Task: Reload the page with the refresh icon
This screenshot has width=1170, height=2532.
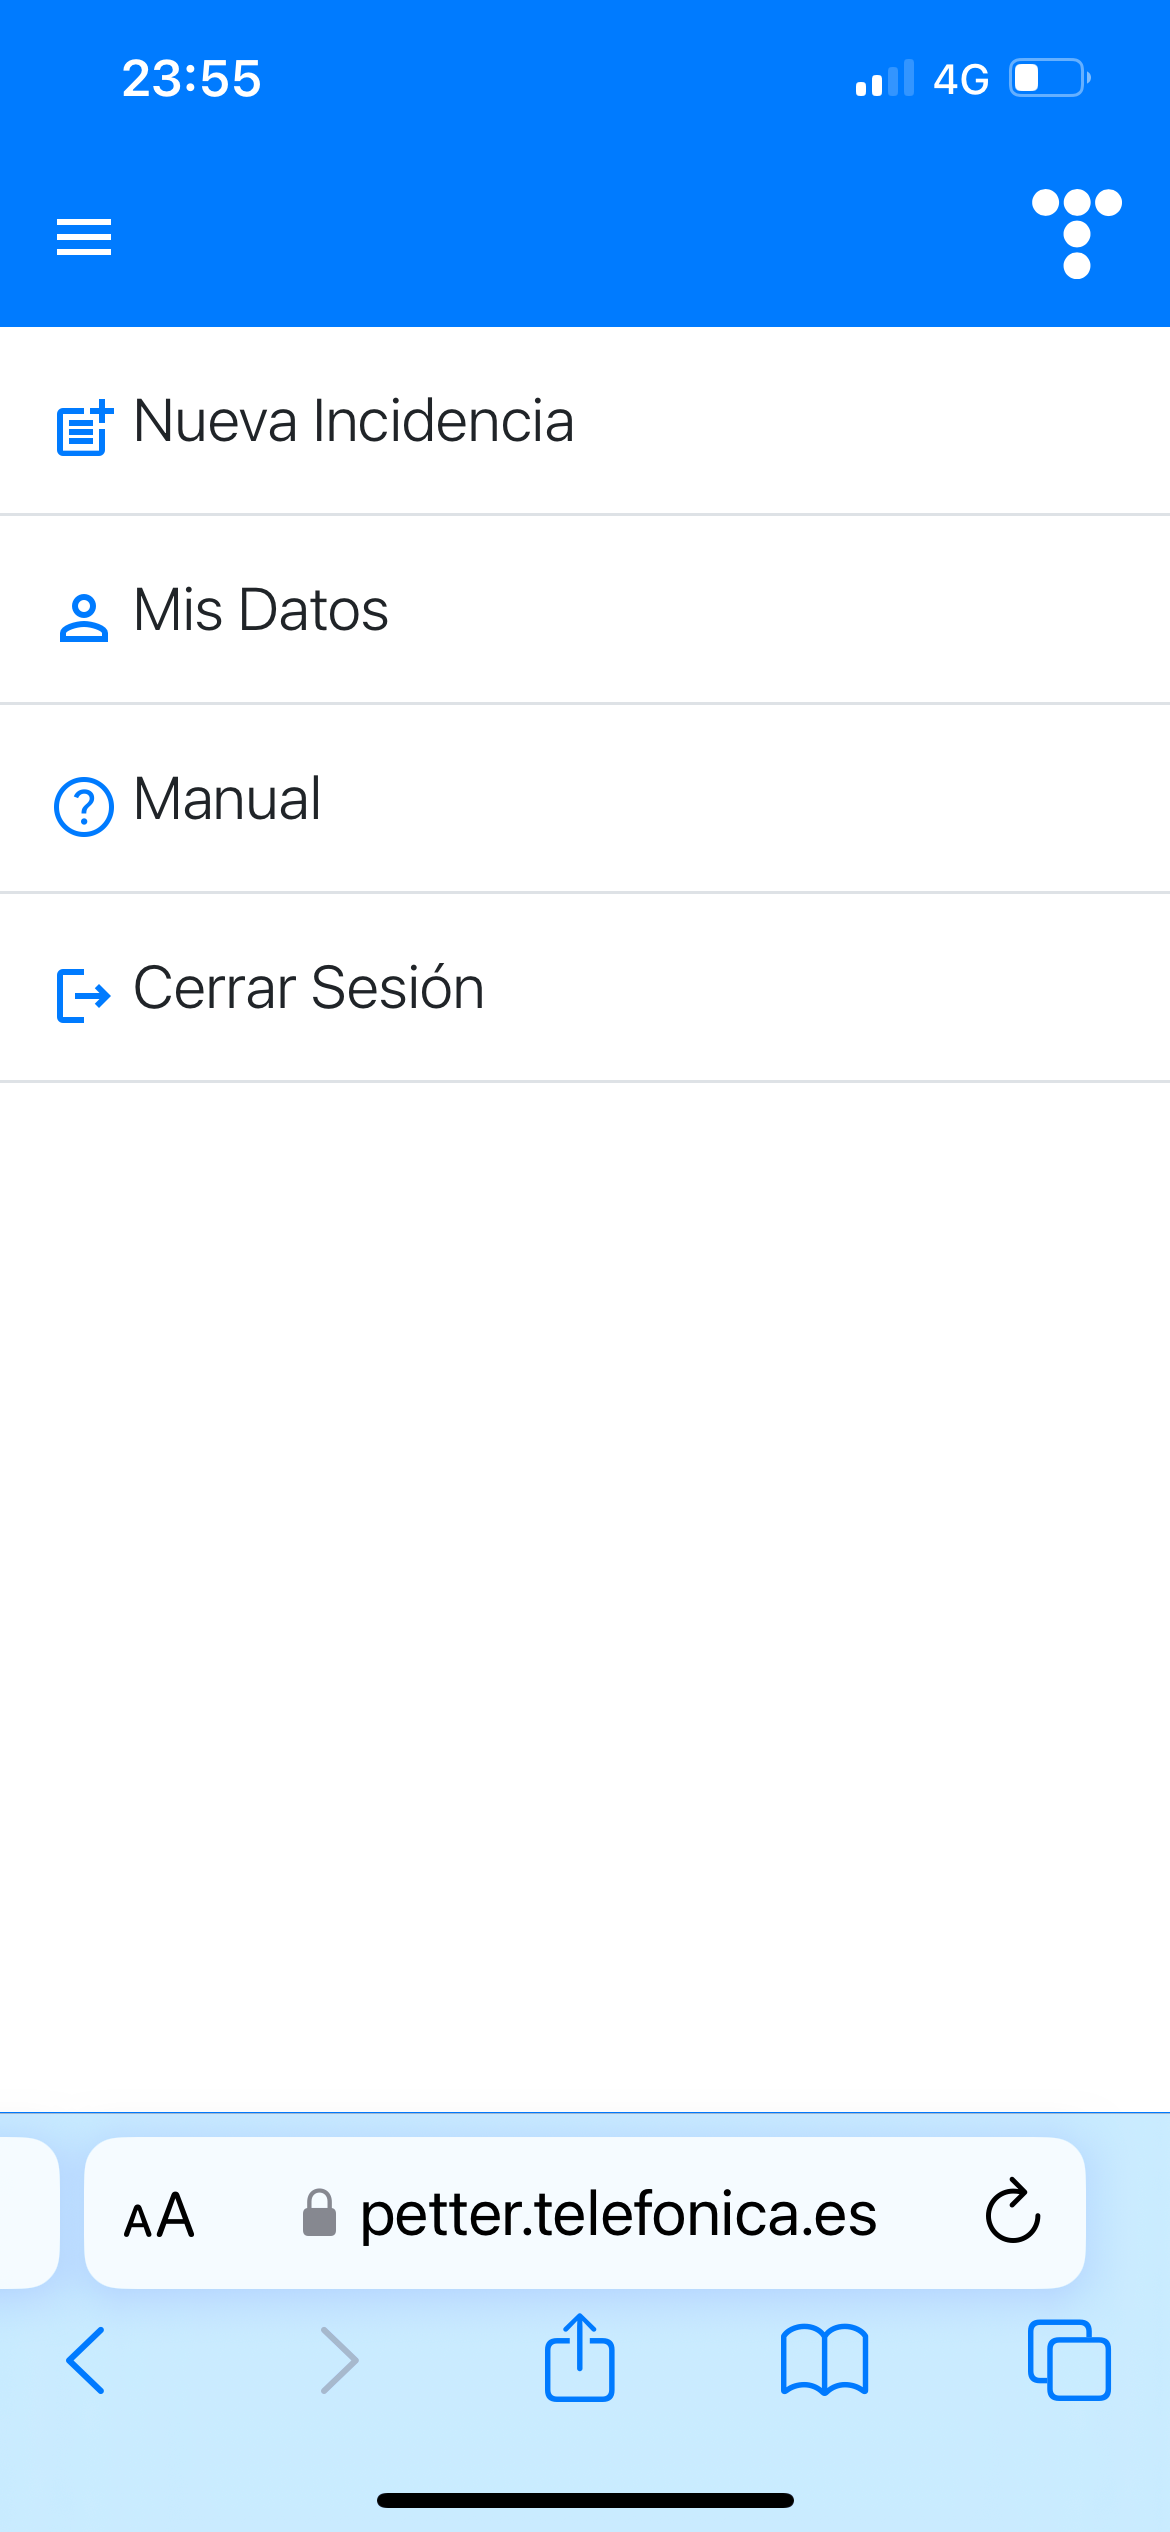Action: 1012,2212
